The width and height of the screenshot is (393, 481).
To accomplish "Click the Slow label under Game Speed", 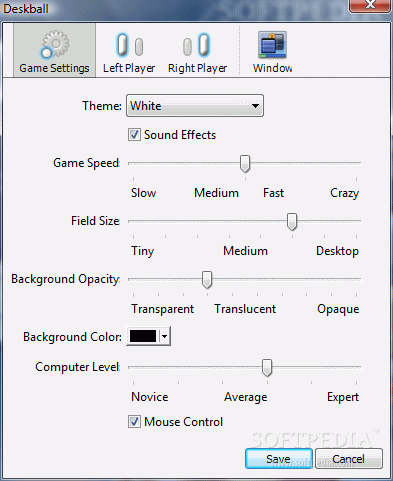I will pos(143,193).
